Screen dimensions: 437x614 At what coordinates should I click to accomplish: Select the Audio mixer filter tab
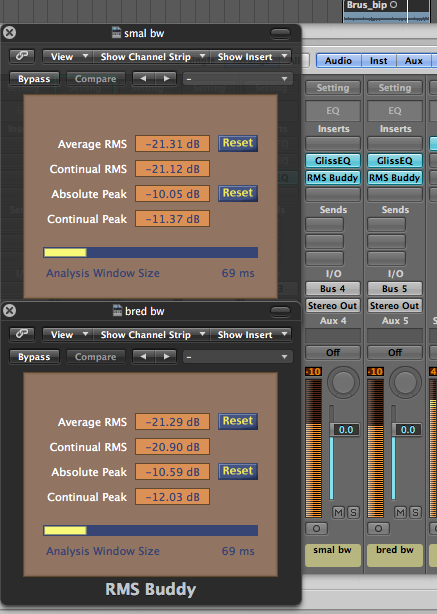pyautogui.click(x=338, y=61)
